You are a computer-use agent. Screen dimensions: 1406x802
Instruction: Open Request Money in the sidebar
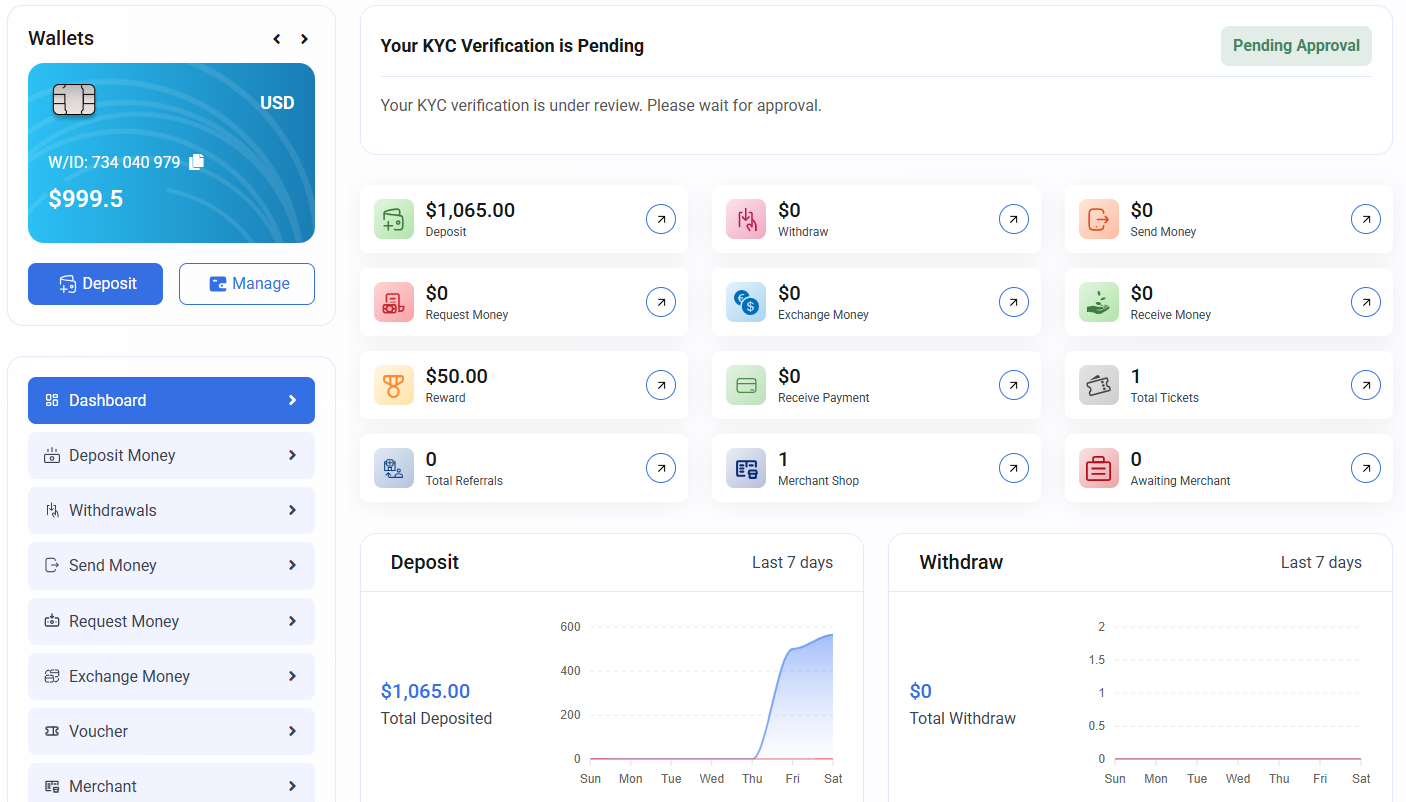[x=171, y=621]
